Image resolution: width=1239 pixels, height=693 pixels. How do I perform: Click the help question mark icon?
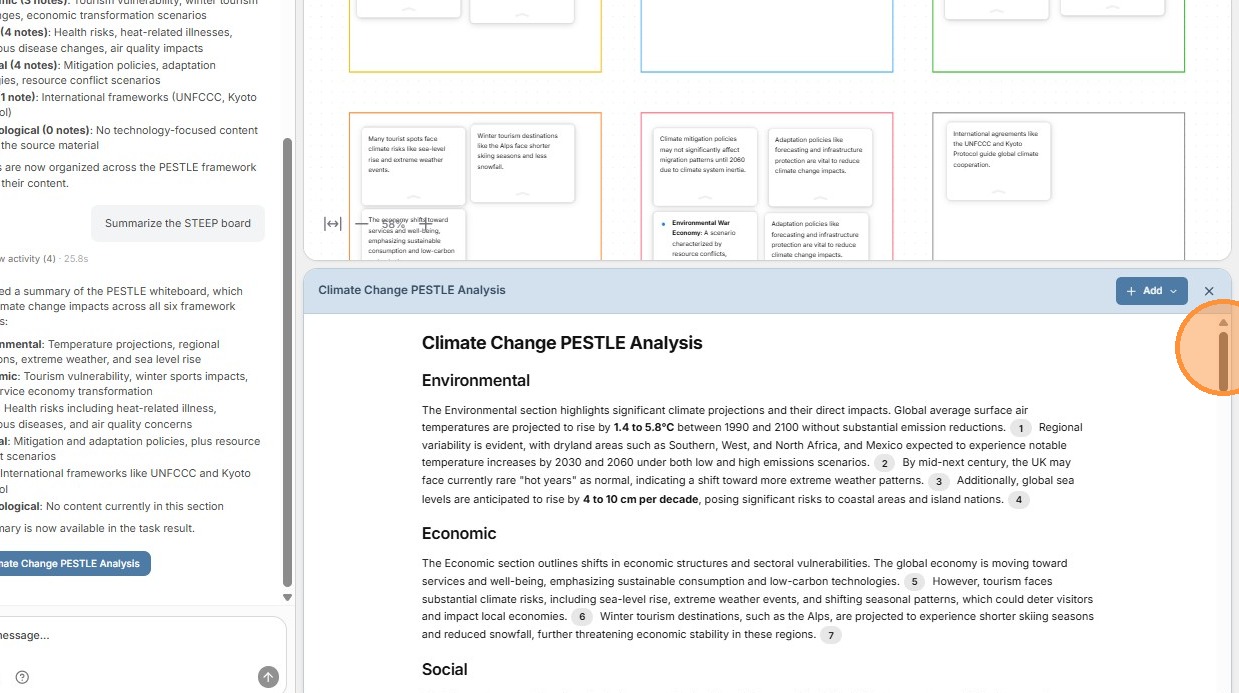[x=22, y=677]
